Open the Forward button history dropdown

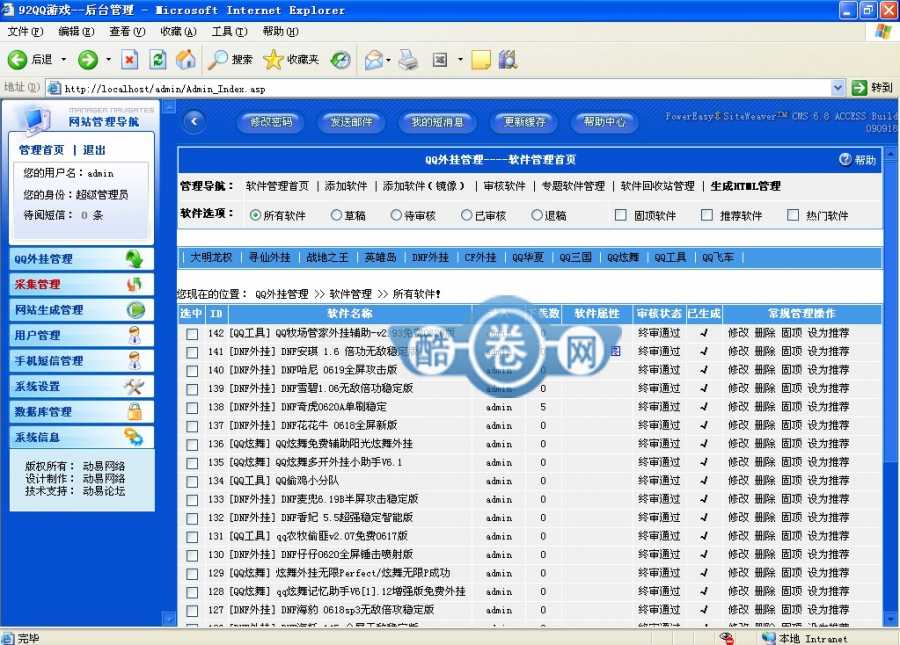pos(108,60)
